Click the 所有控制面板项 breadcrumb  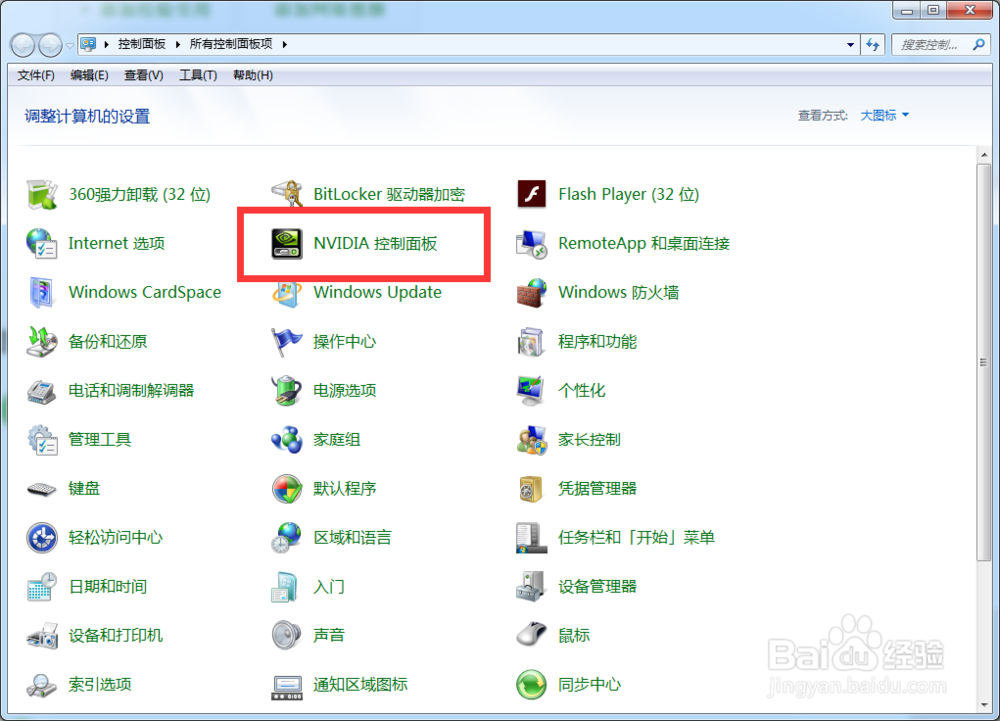231,44
